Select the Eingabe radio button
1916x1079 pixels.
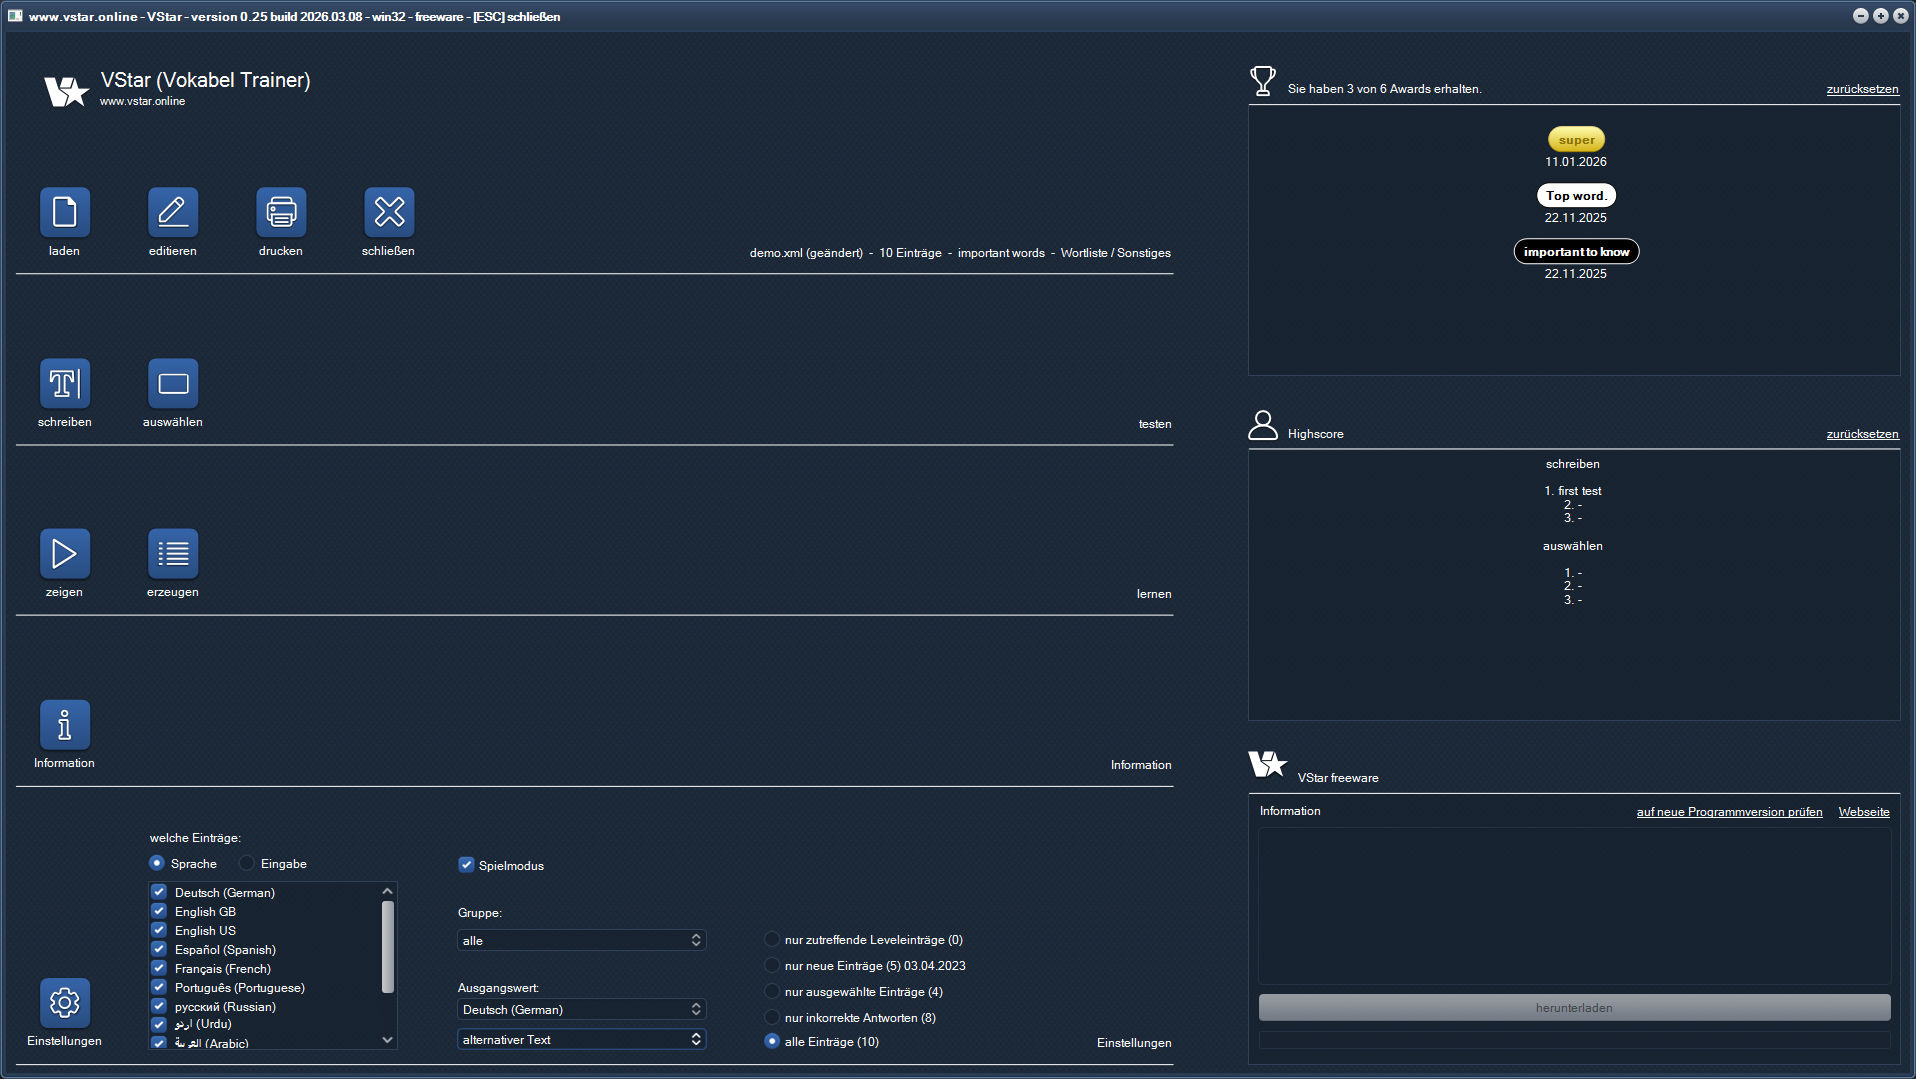(246, 863)
